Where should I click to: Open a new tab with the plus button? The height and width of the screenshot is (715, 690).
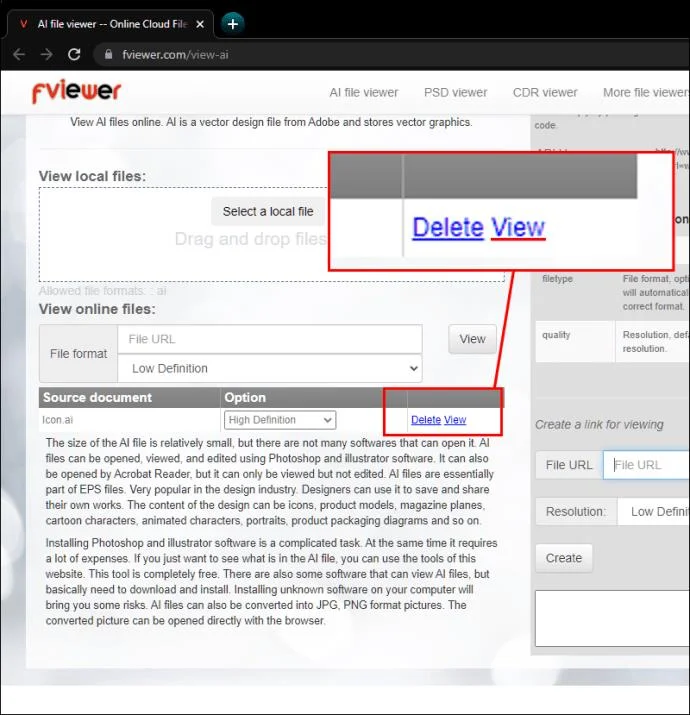(x=233, y=24)
